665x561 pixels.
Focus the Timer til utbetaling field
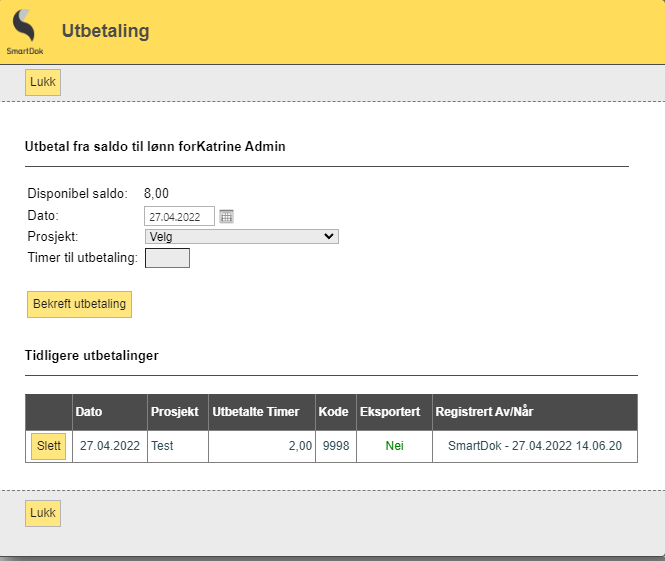click(x=167, y=258)
